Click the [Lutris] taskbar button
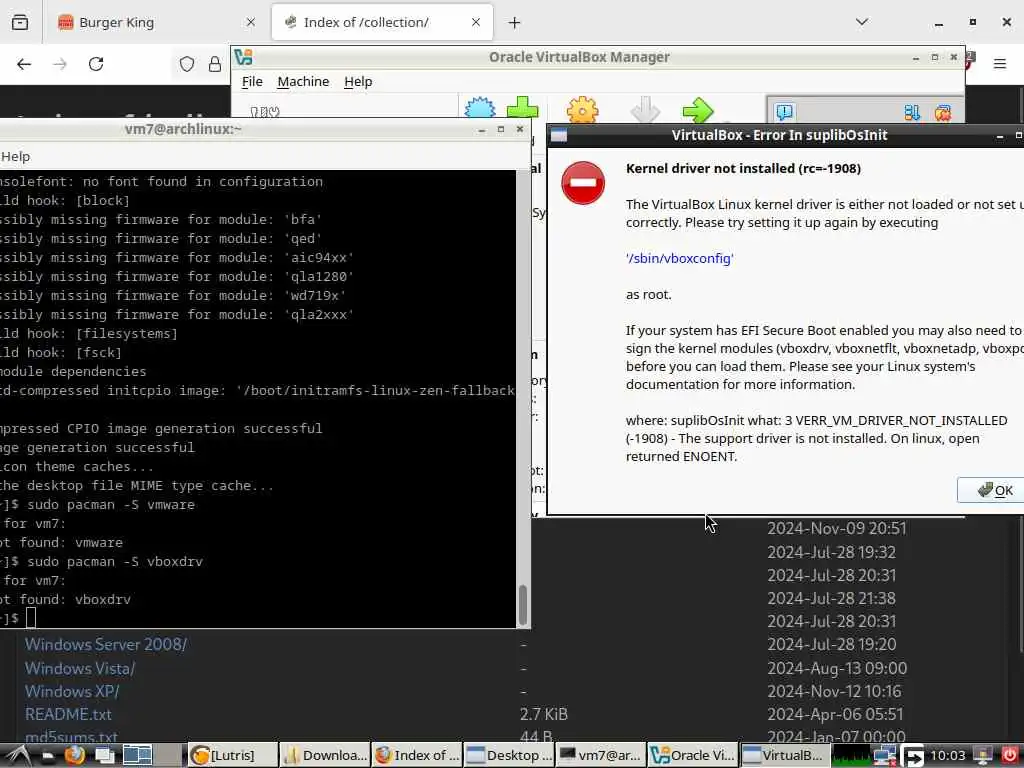The image size is (1024, 768). click(232, 755)
